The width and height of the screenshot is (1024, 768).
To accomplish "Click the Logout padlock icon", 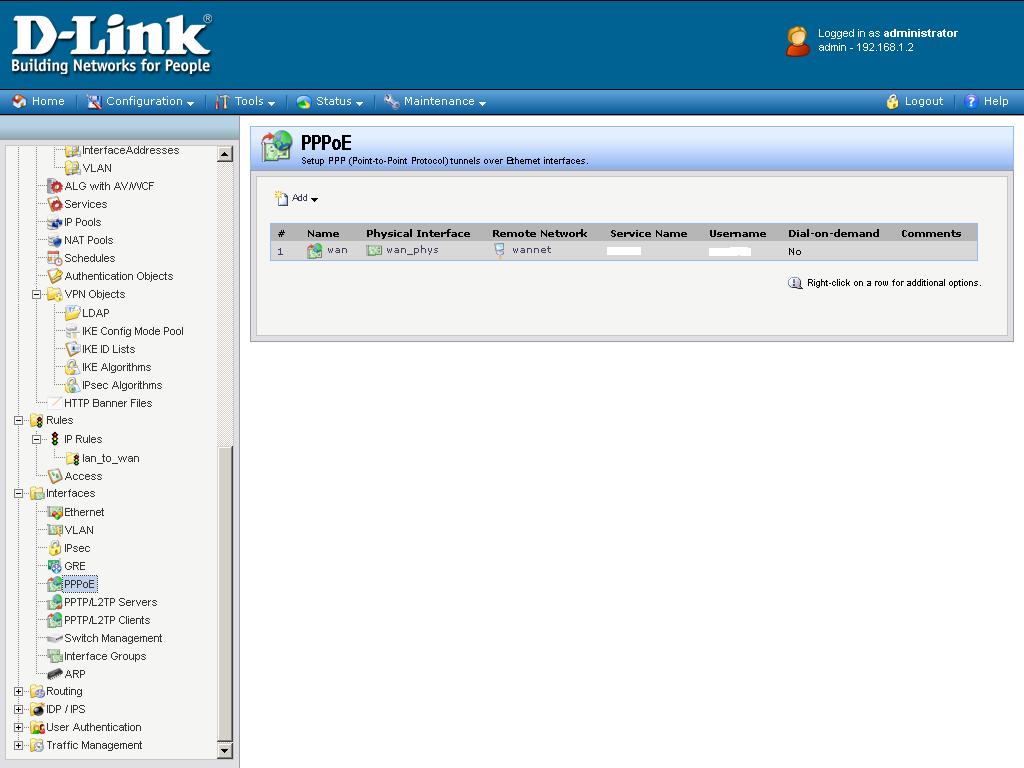I will coord(892,101).
